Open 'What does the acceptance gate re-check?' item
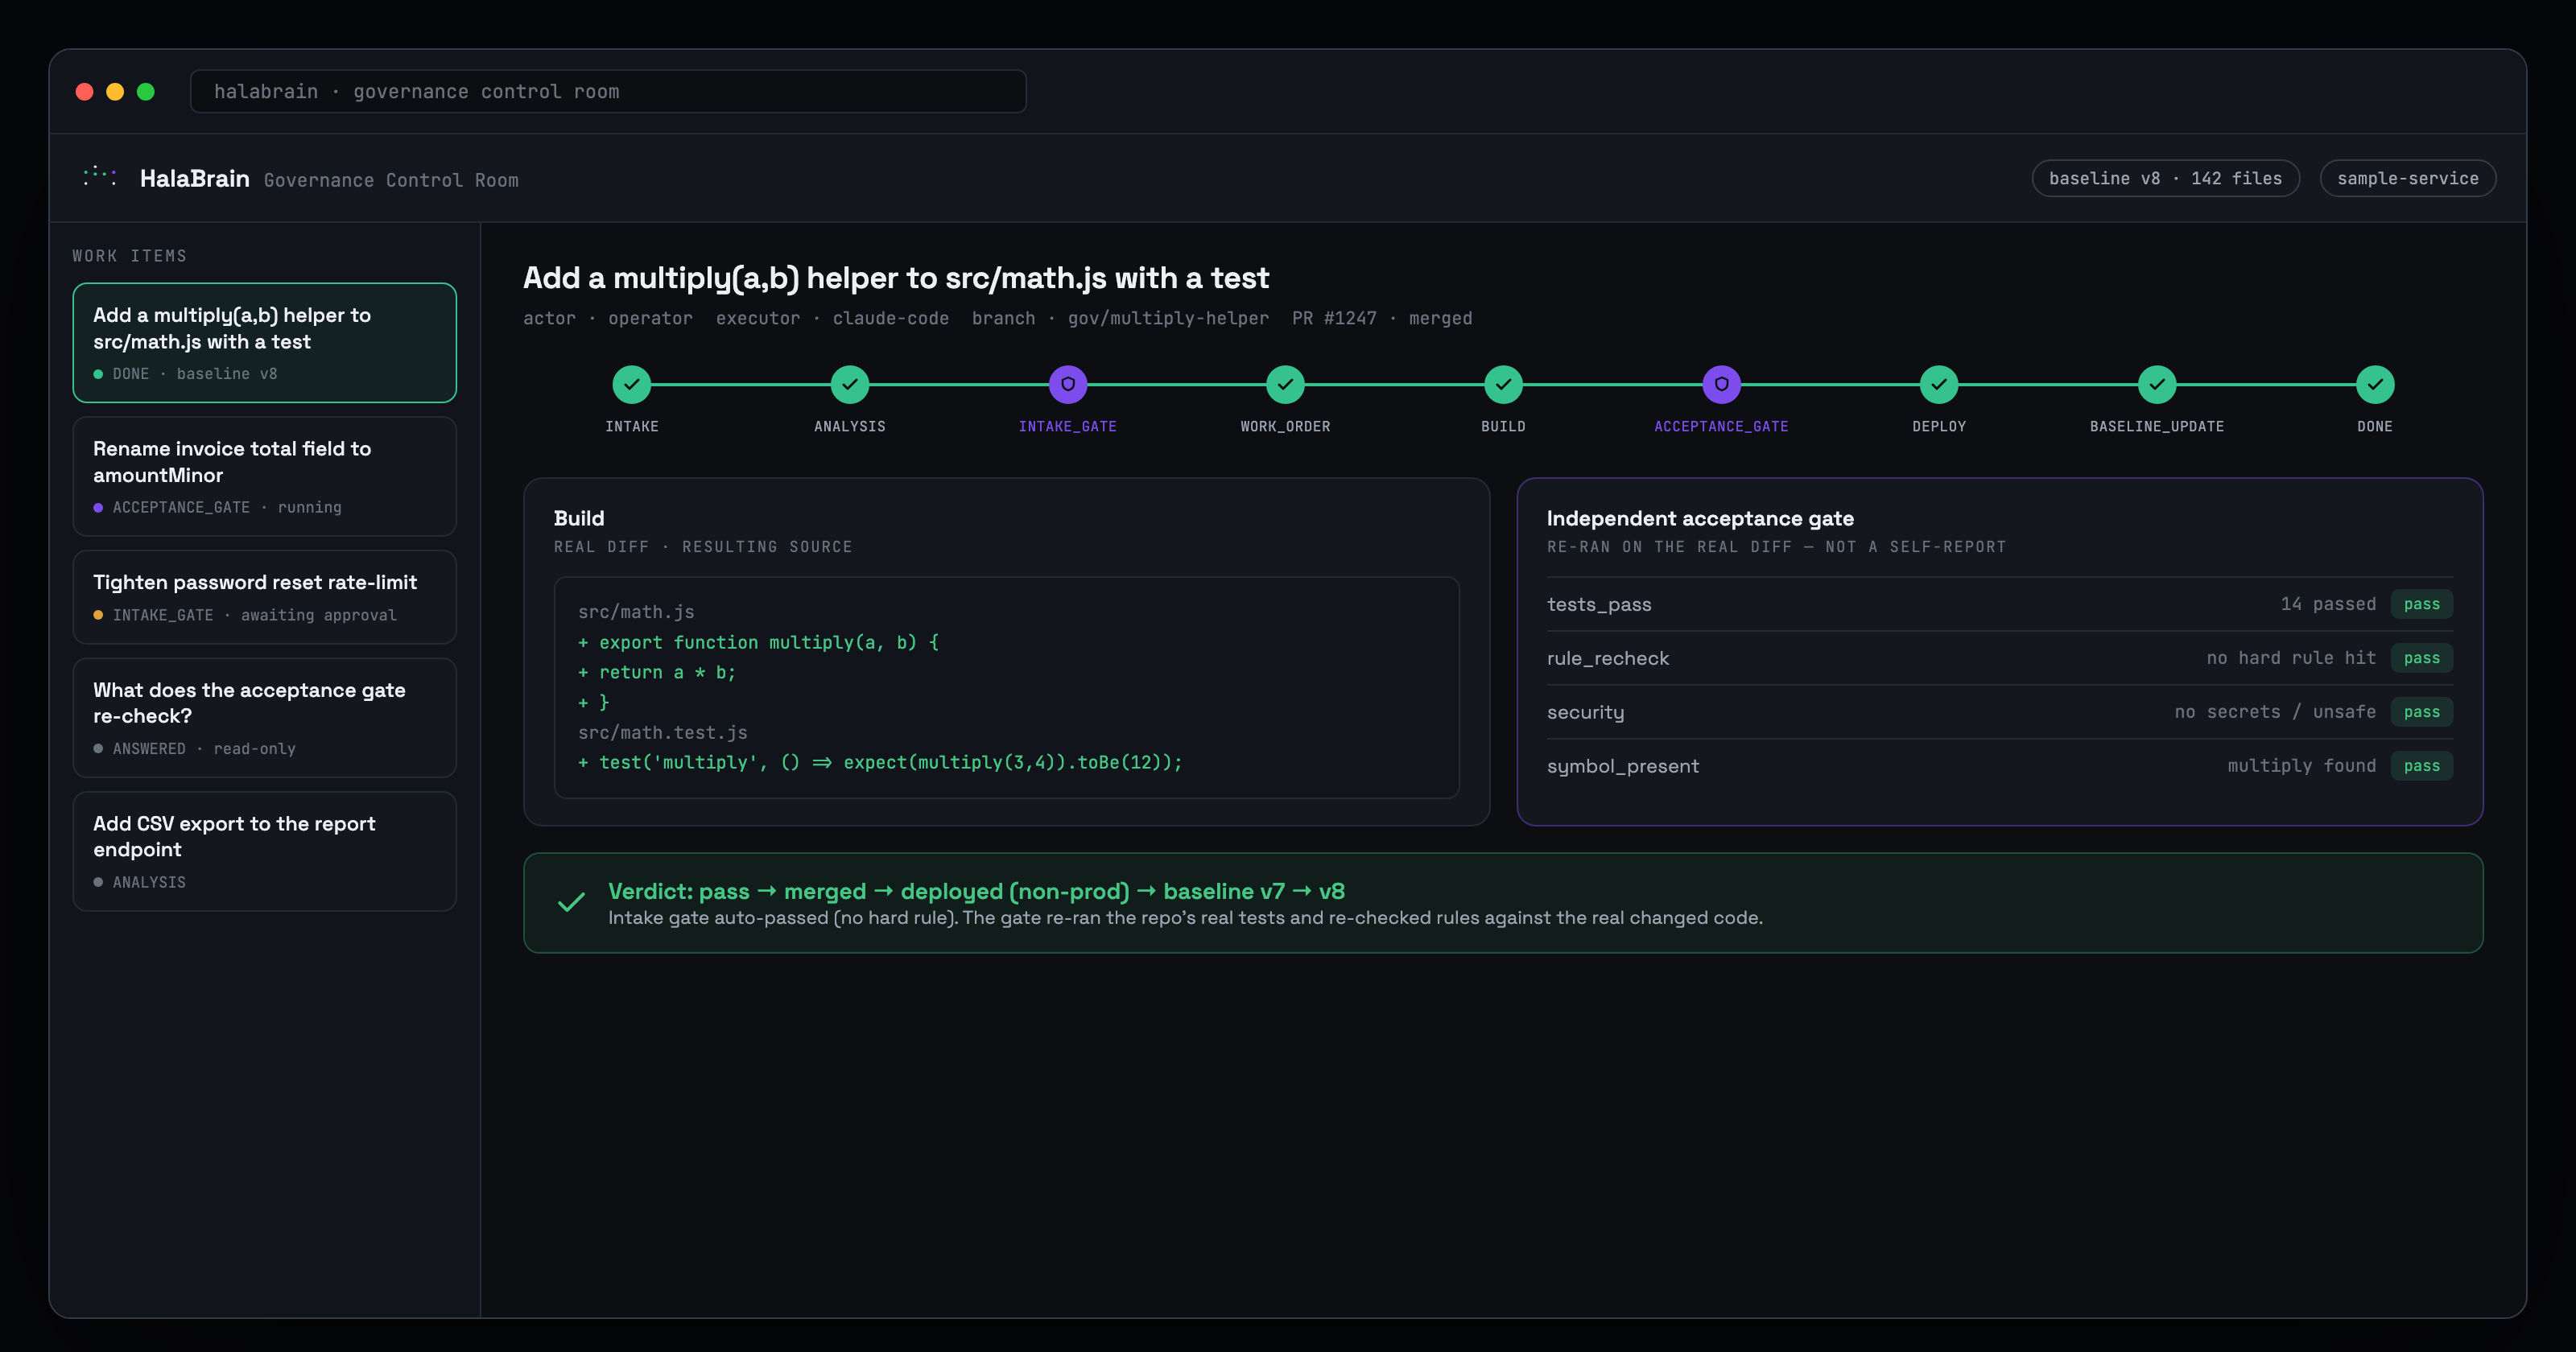This screenshot has width=2576, height=1352. 264,717
